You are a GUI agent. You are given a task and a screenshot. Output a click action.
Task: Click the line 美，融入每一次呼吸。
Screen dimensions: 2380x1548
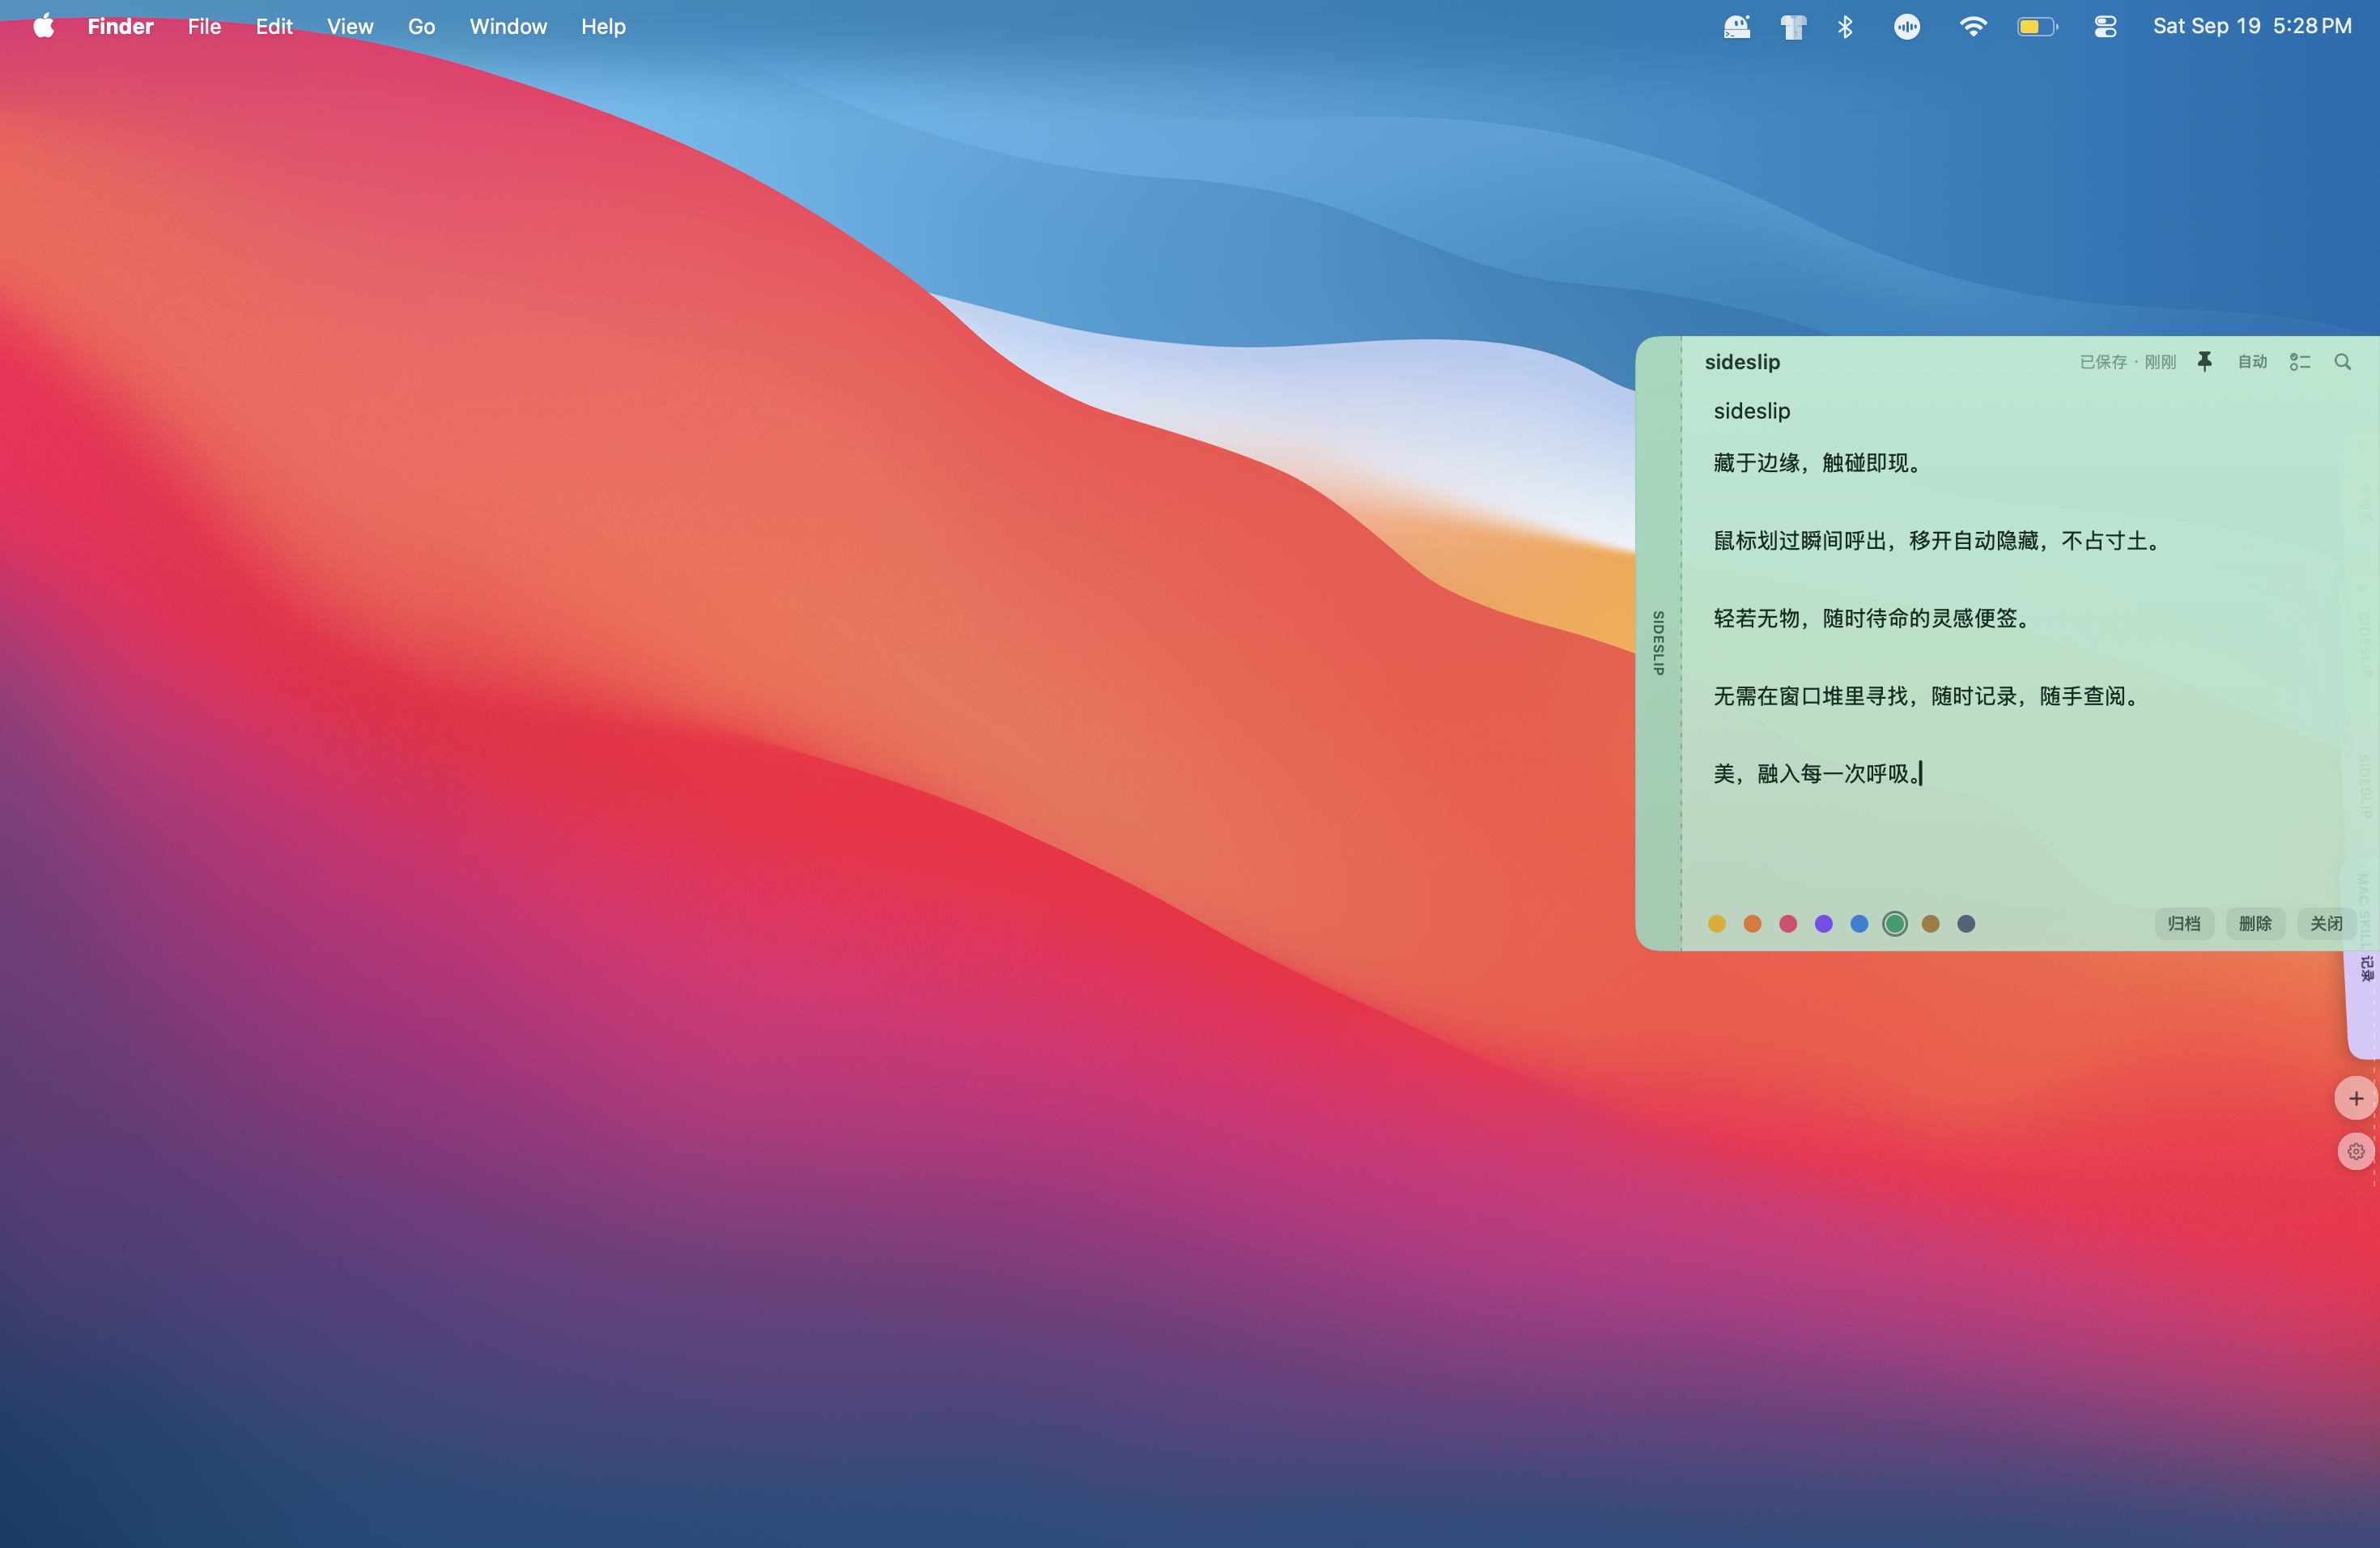click(1817, 774)
